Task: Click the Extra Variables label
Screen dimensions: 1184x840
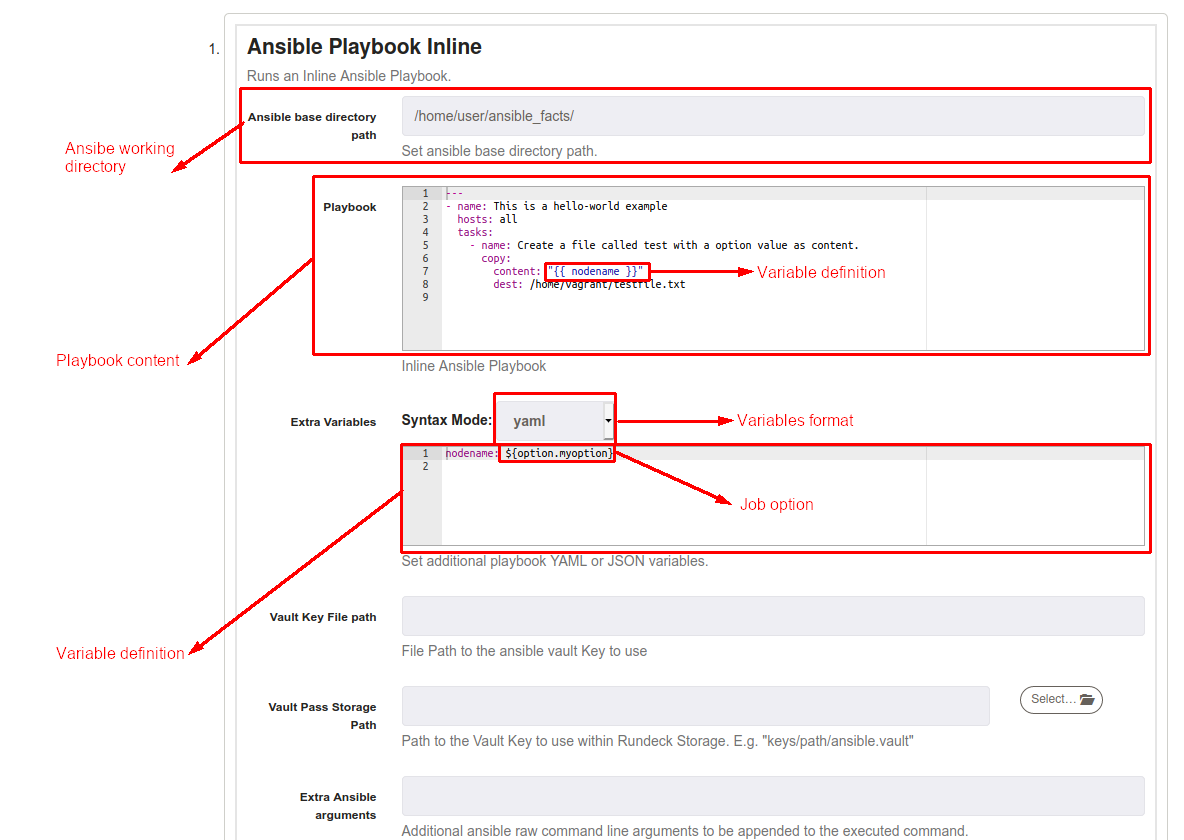Action: point(333,422)
